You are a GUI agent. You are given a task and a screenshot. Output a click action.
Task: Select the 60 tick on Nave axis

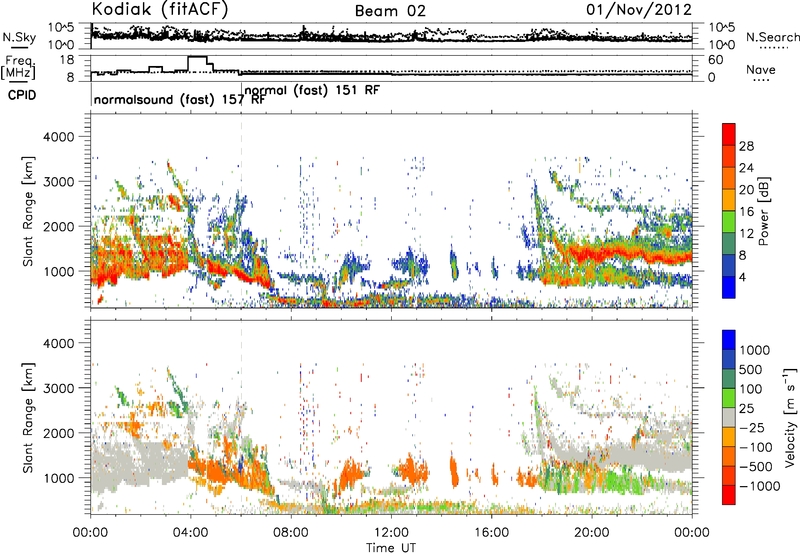point(716,60)
